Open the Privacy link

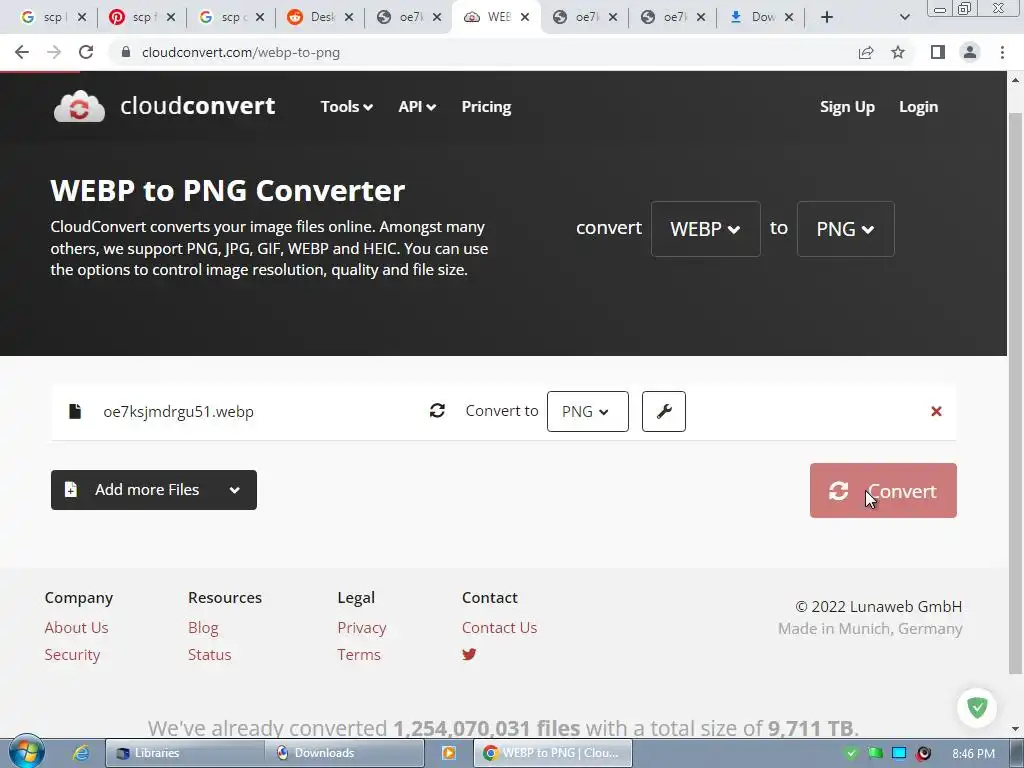click(x=362, y=628)
